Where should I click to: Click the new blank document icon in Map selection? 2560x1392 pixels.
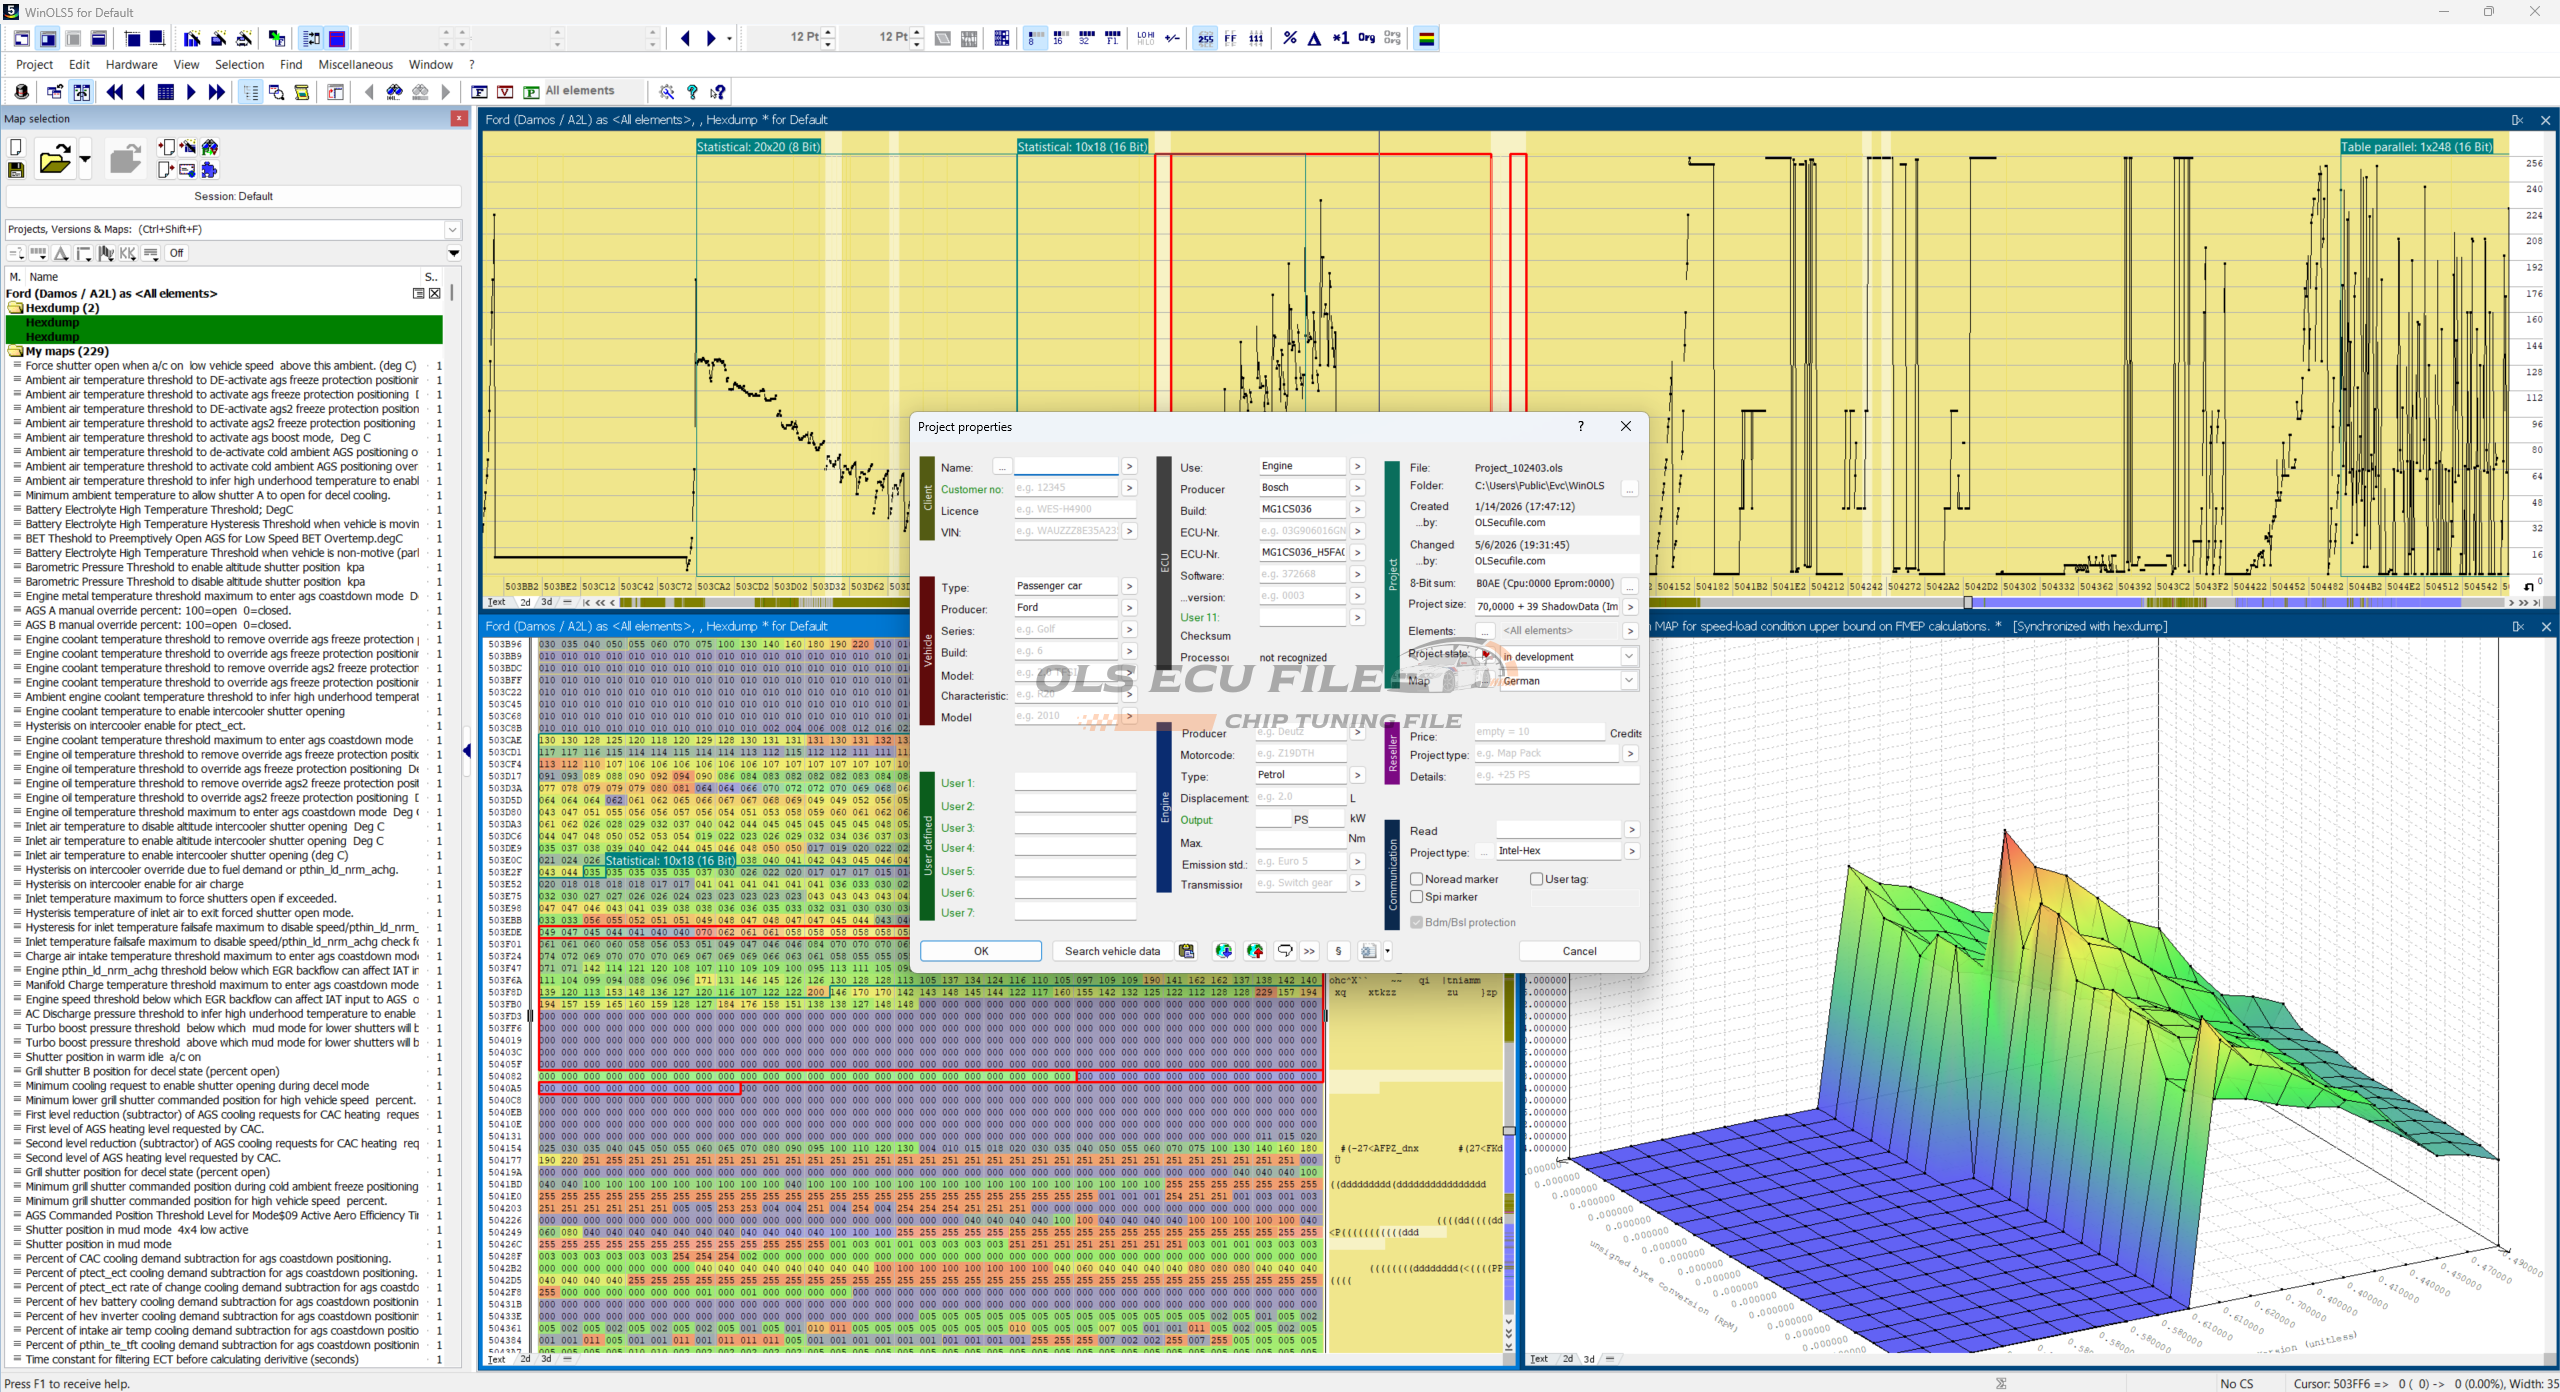(x=16, y=147)
